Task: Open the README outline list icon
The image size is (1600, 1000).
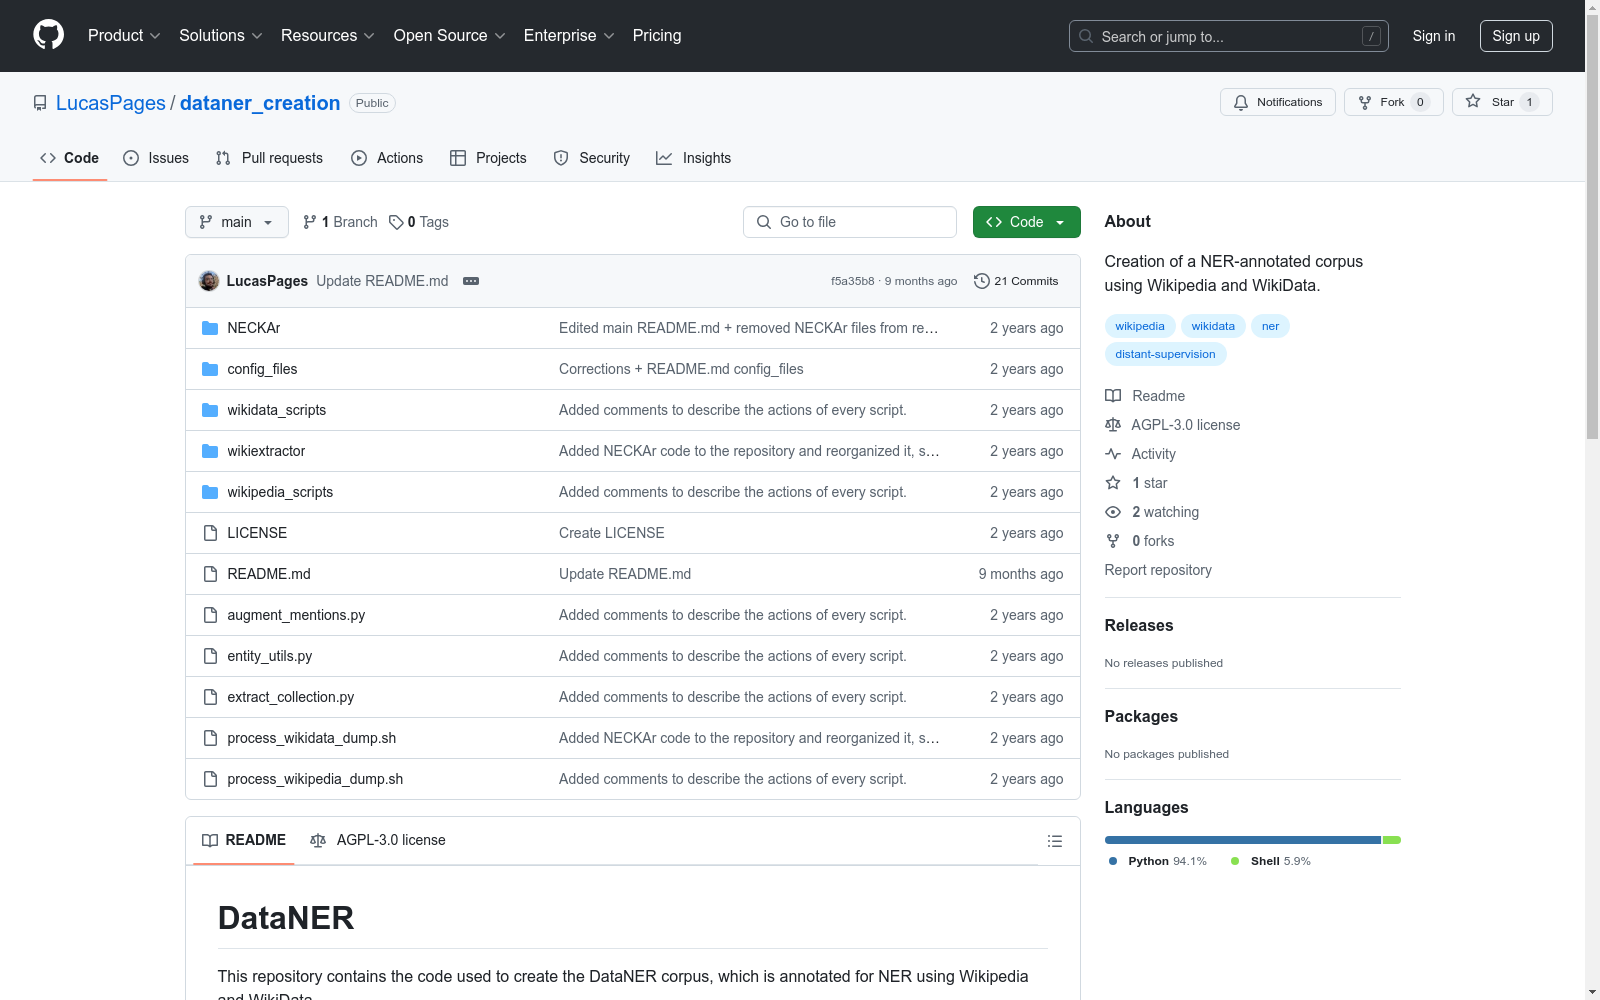Action: (x=1054, y=841)
